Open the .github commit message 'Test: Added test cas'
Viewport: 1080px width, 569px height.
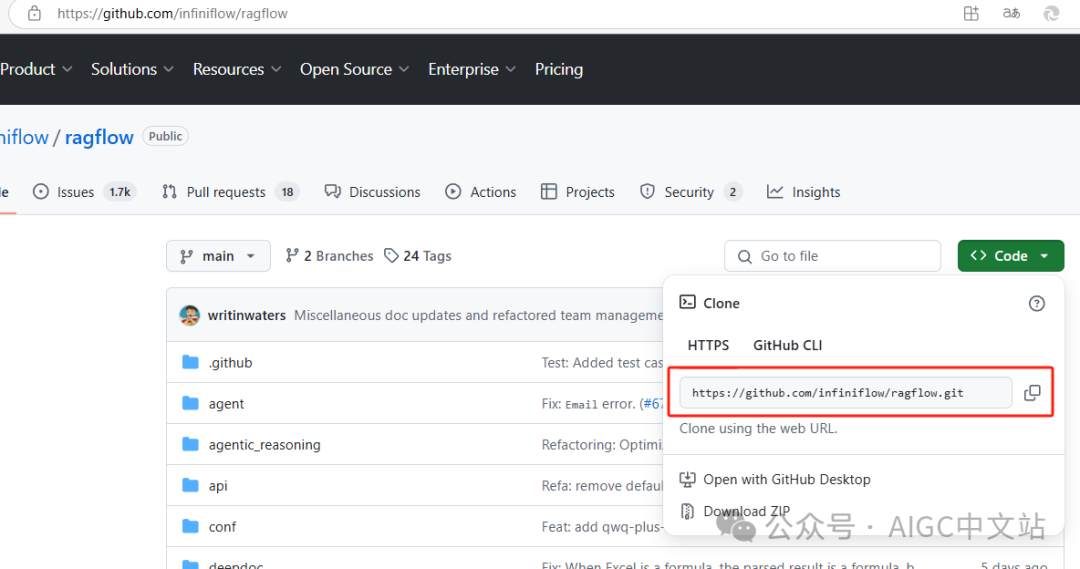click(x=602, y=362)
